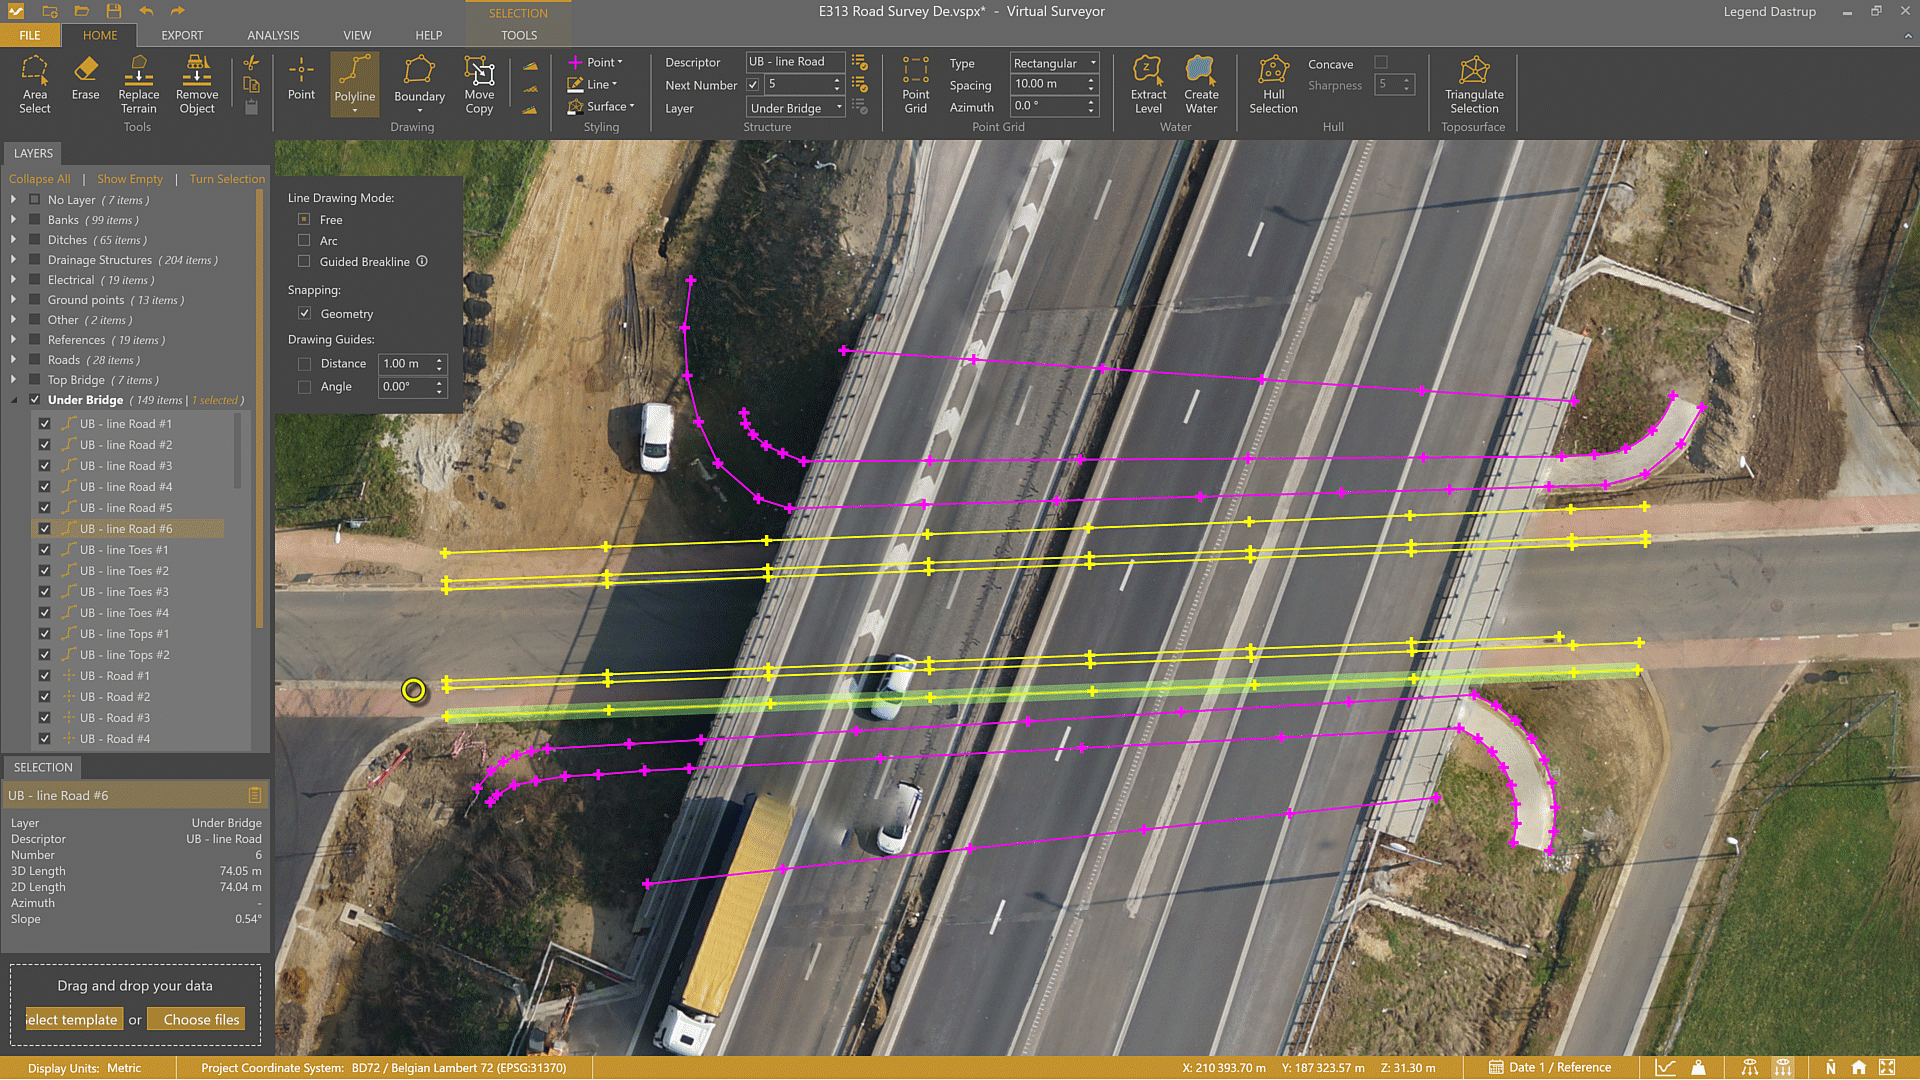
Task: Open the FILE menu
Action: click(29, 35)
